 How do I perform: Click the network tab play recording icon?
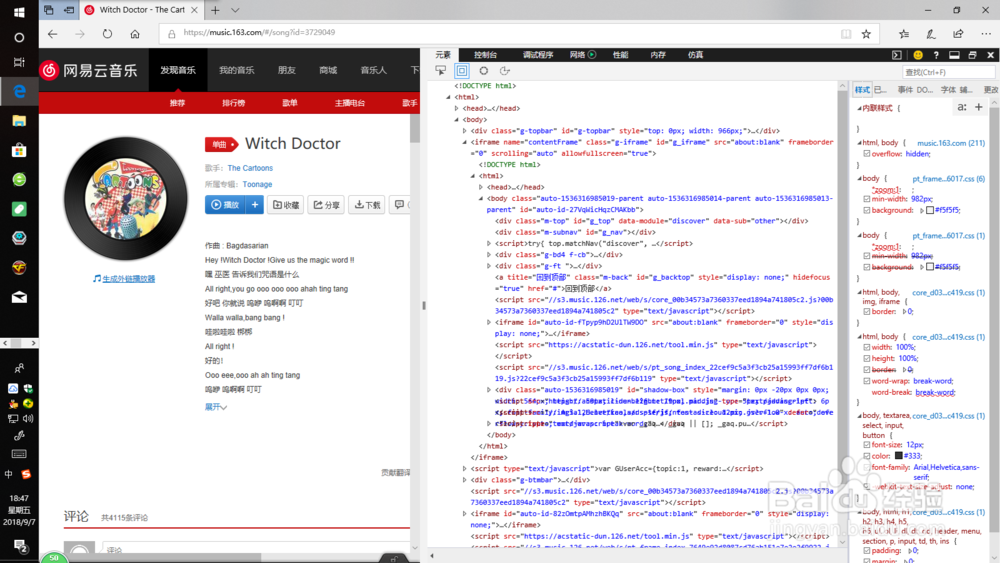click(x=592, y=55)
